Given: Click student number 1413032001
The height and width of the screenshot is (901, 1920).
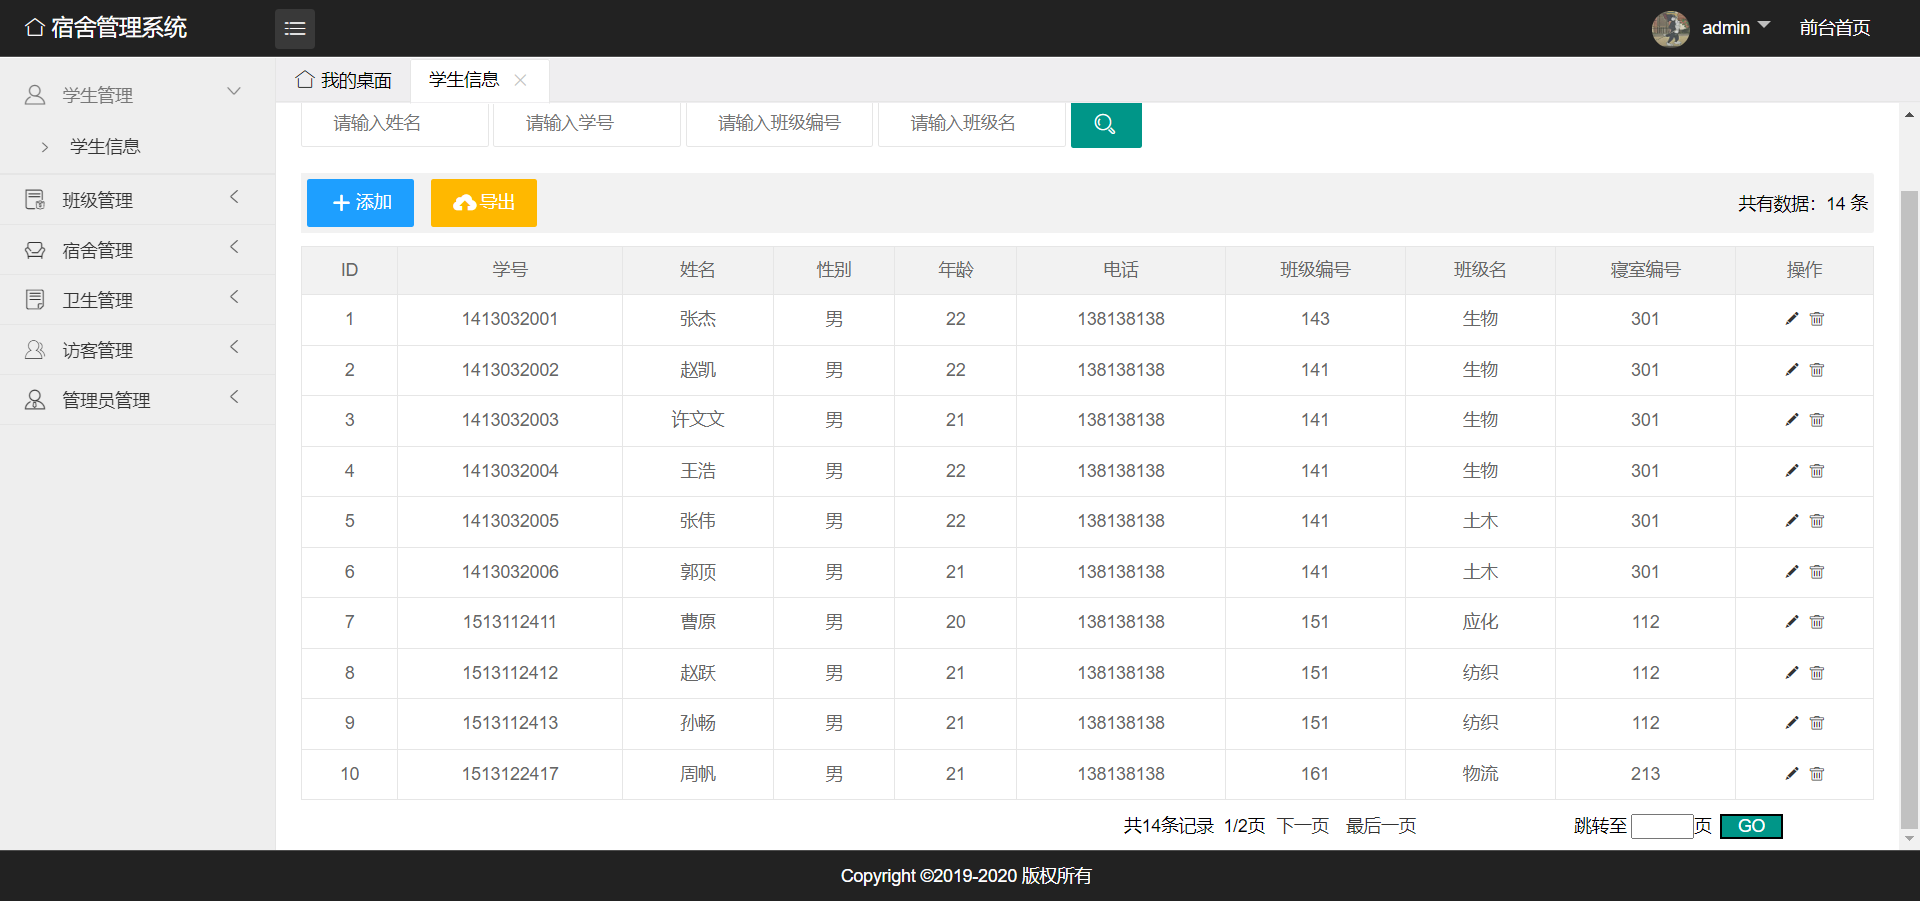Looking at the screenshot, I should (x=510, y=319).
